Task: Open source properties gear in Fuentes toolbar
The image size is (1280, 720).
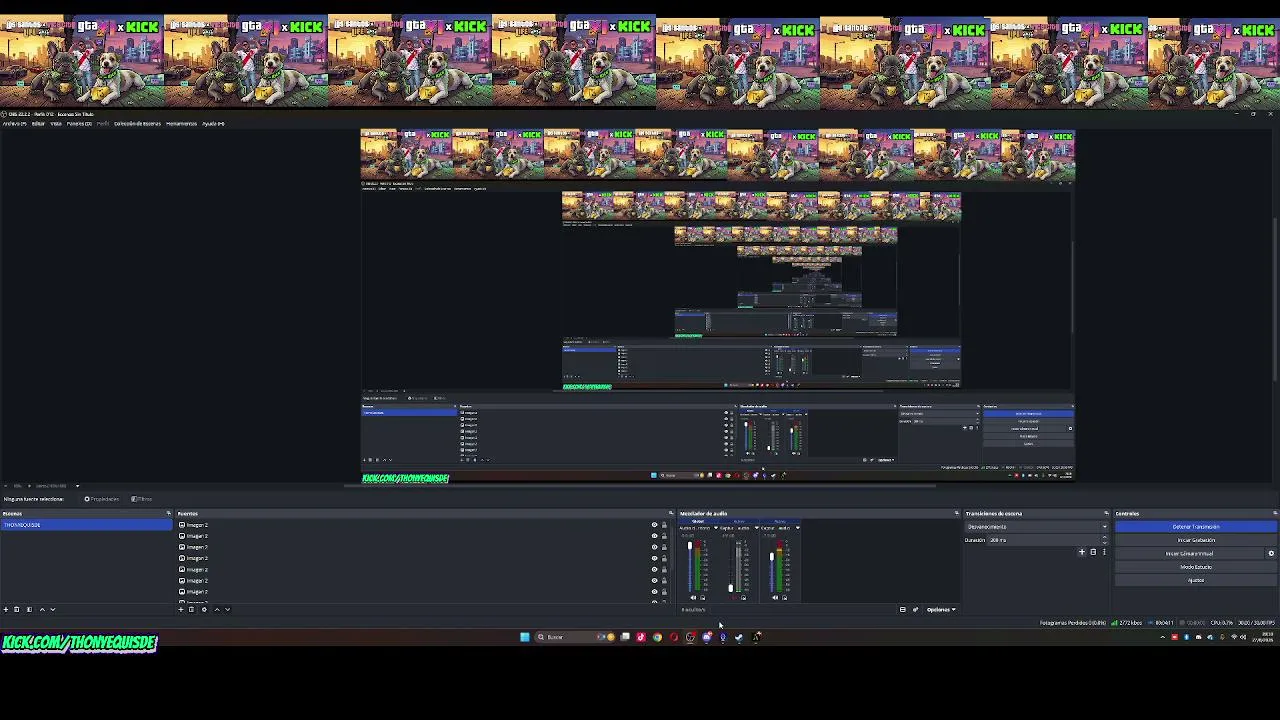Action: coord(204,609)
